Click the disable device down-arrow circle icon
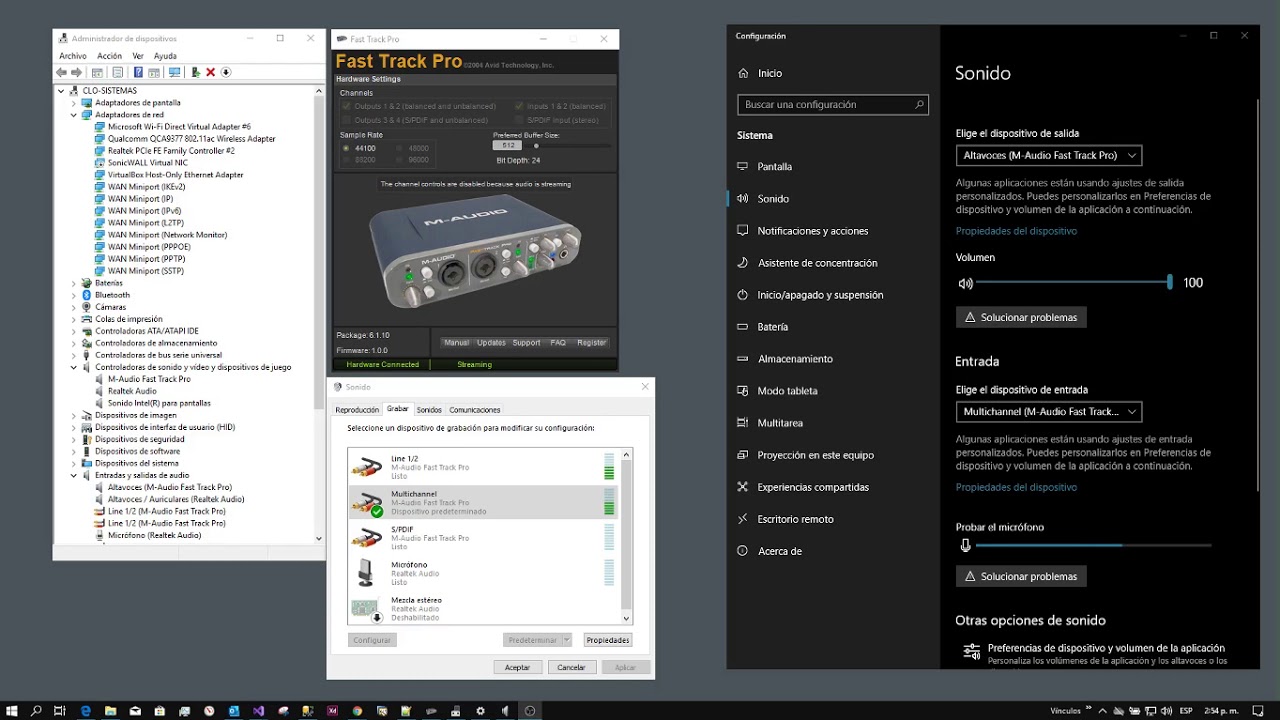The height and width of the screenshot is (720, 1280). [226, 72]
